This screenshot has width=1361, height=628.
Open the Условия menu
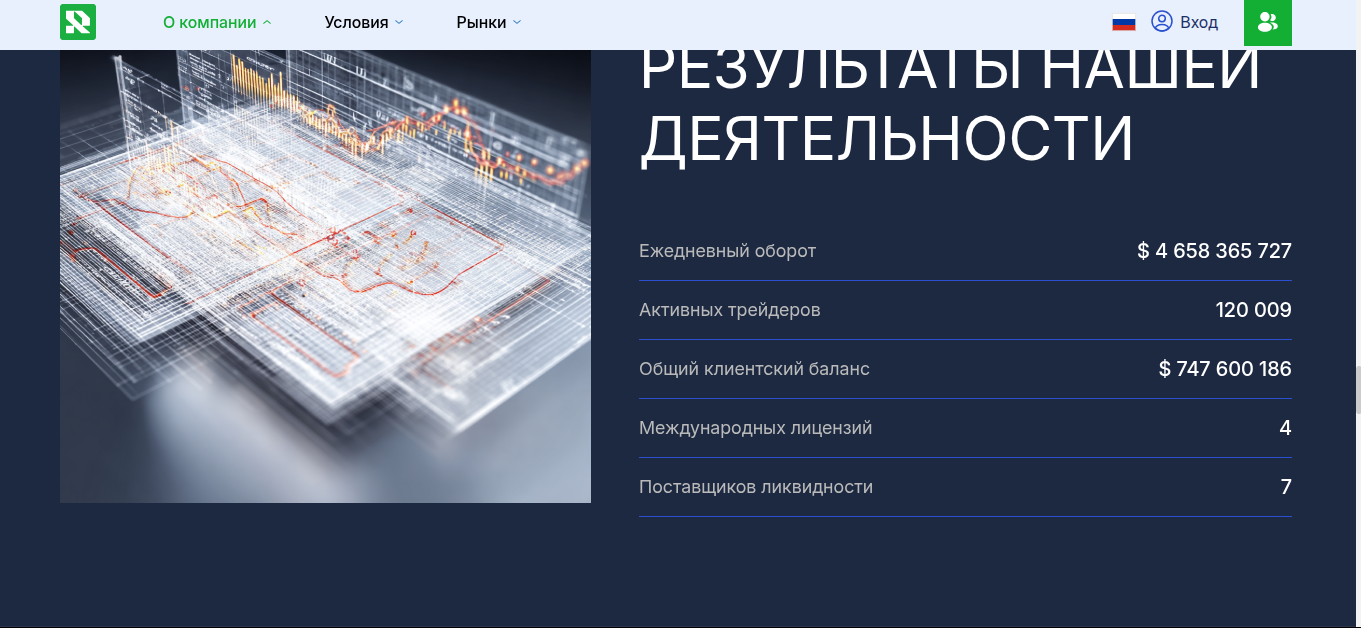point(356,22)
